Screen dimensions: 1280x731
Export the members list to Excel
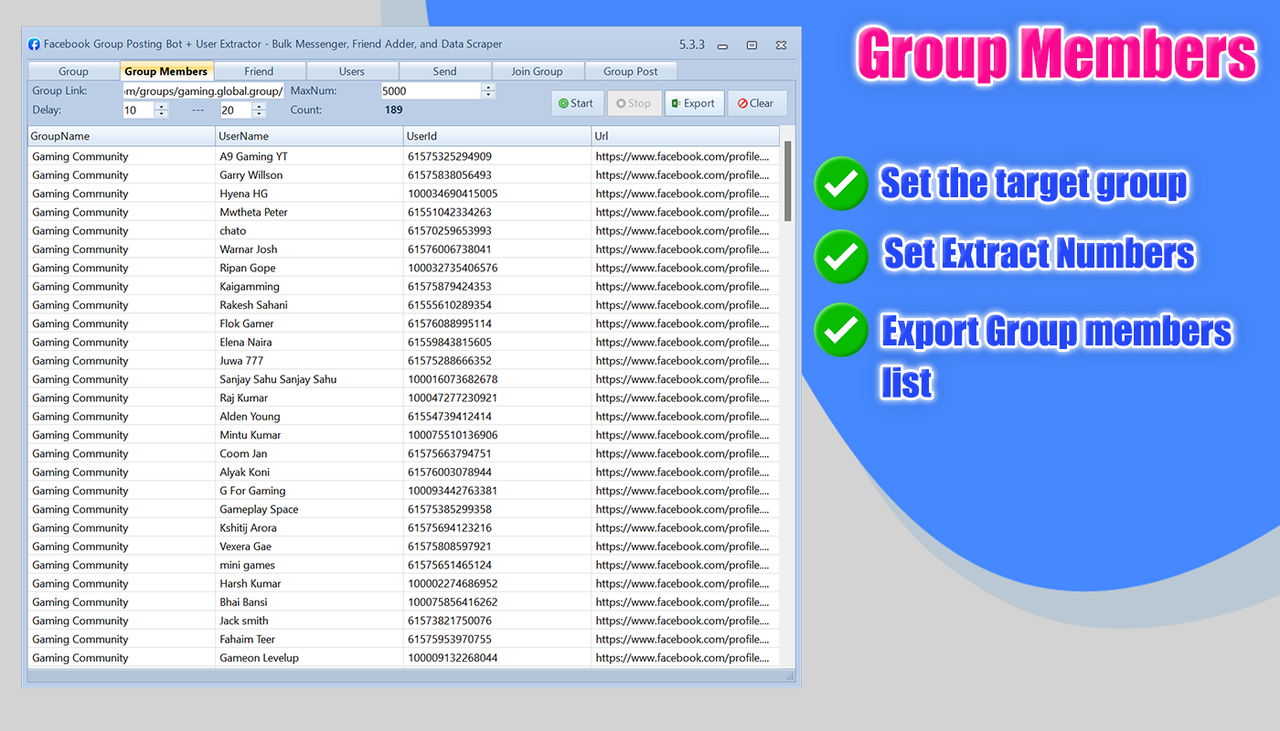[694, 103]
